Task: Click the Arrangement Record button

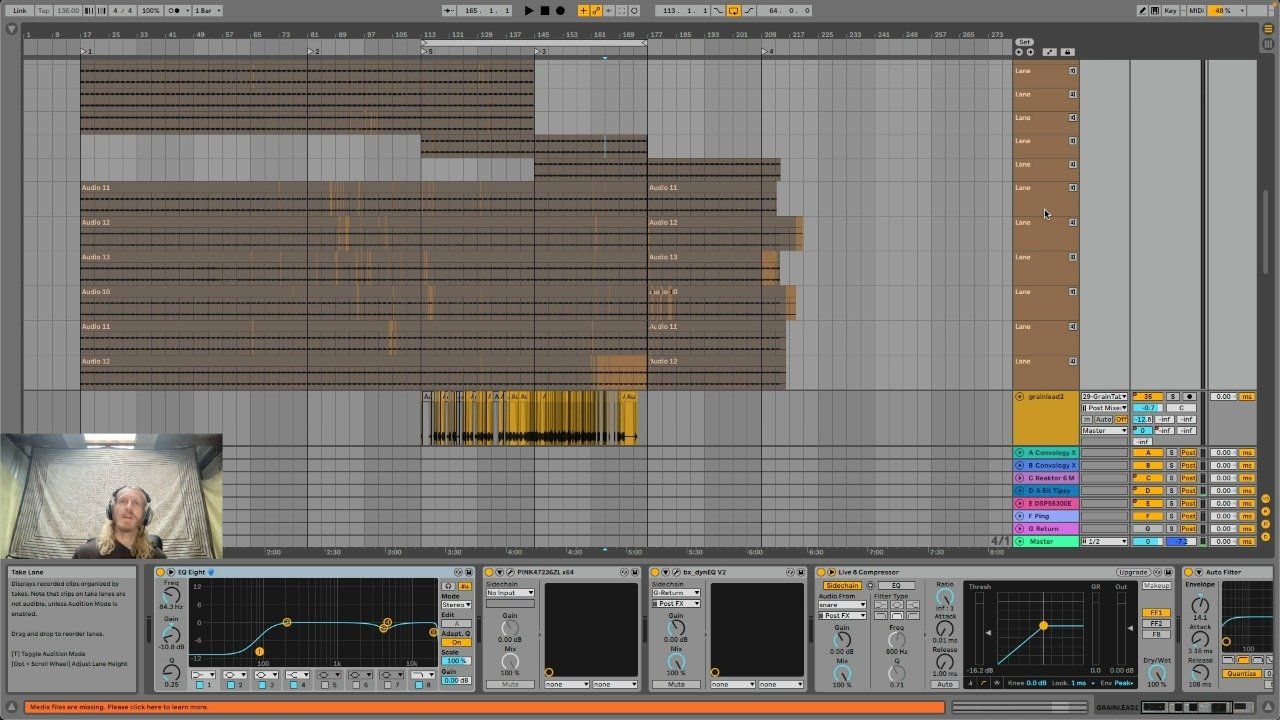Action: (x=560, y=11)
